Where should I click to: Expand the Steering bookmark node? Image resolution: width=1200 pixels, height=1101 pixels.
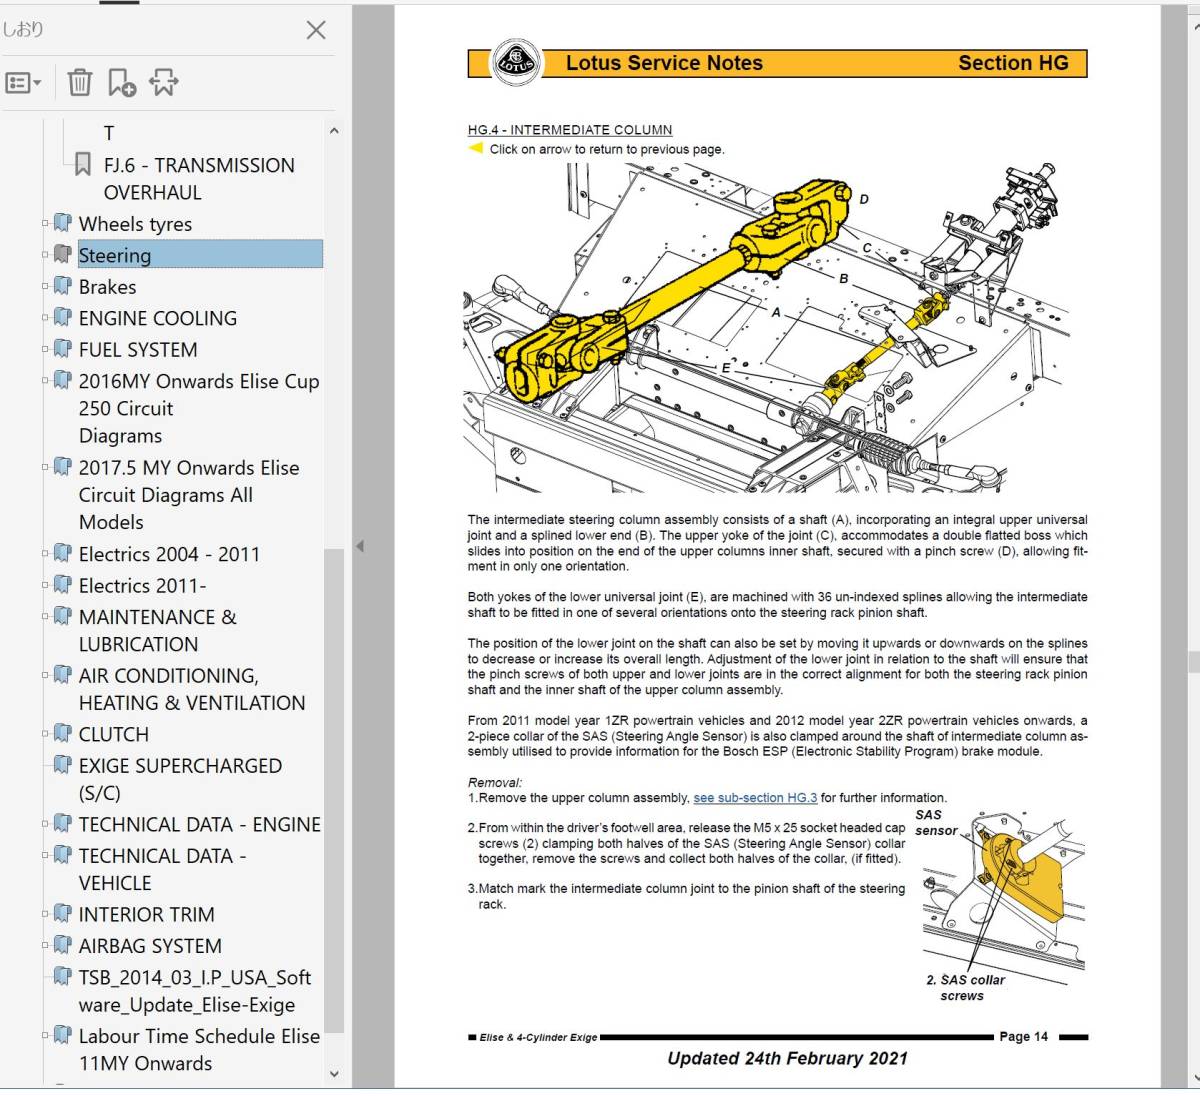pyautogui.click(x=45, y=254)
